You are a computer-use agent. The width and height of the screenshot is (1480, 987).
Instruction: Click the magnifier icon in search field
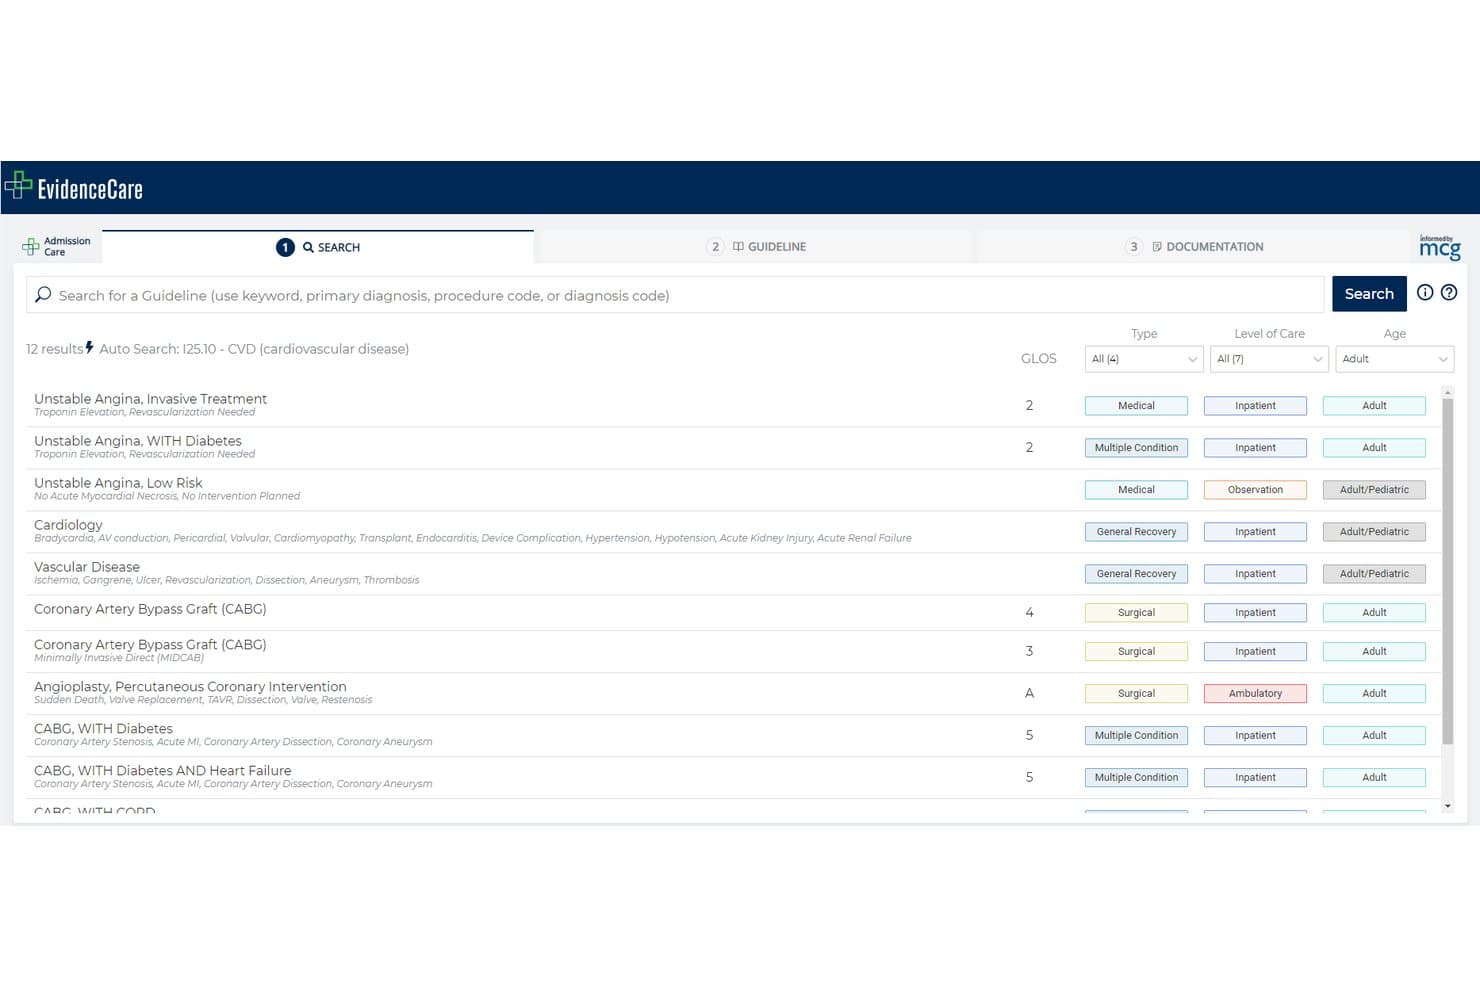point(43,295)
